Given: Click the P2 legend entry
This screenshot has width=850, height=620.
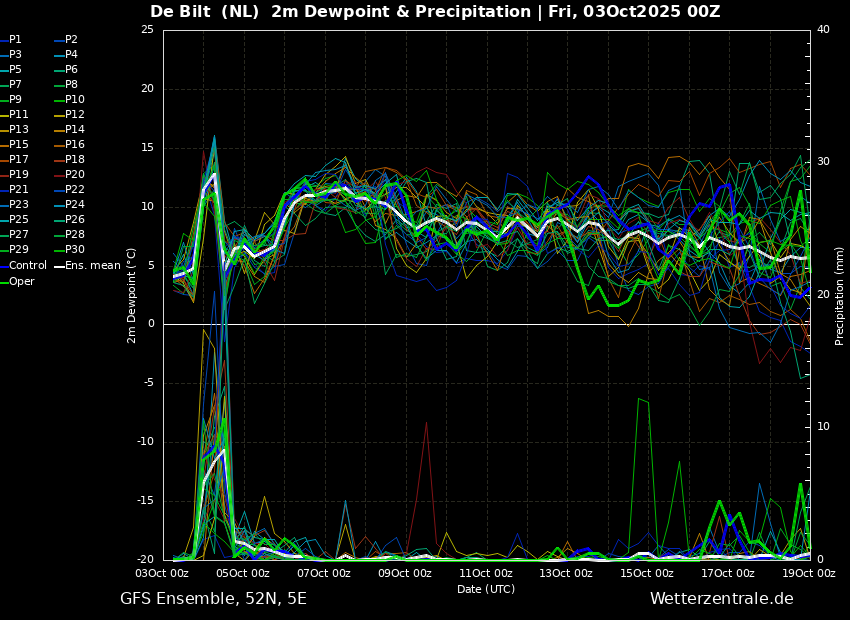Looking at the screenshot, I should pyautogui.click(x=67, y=40).
